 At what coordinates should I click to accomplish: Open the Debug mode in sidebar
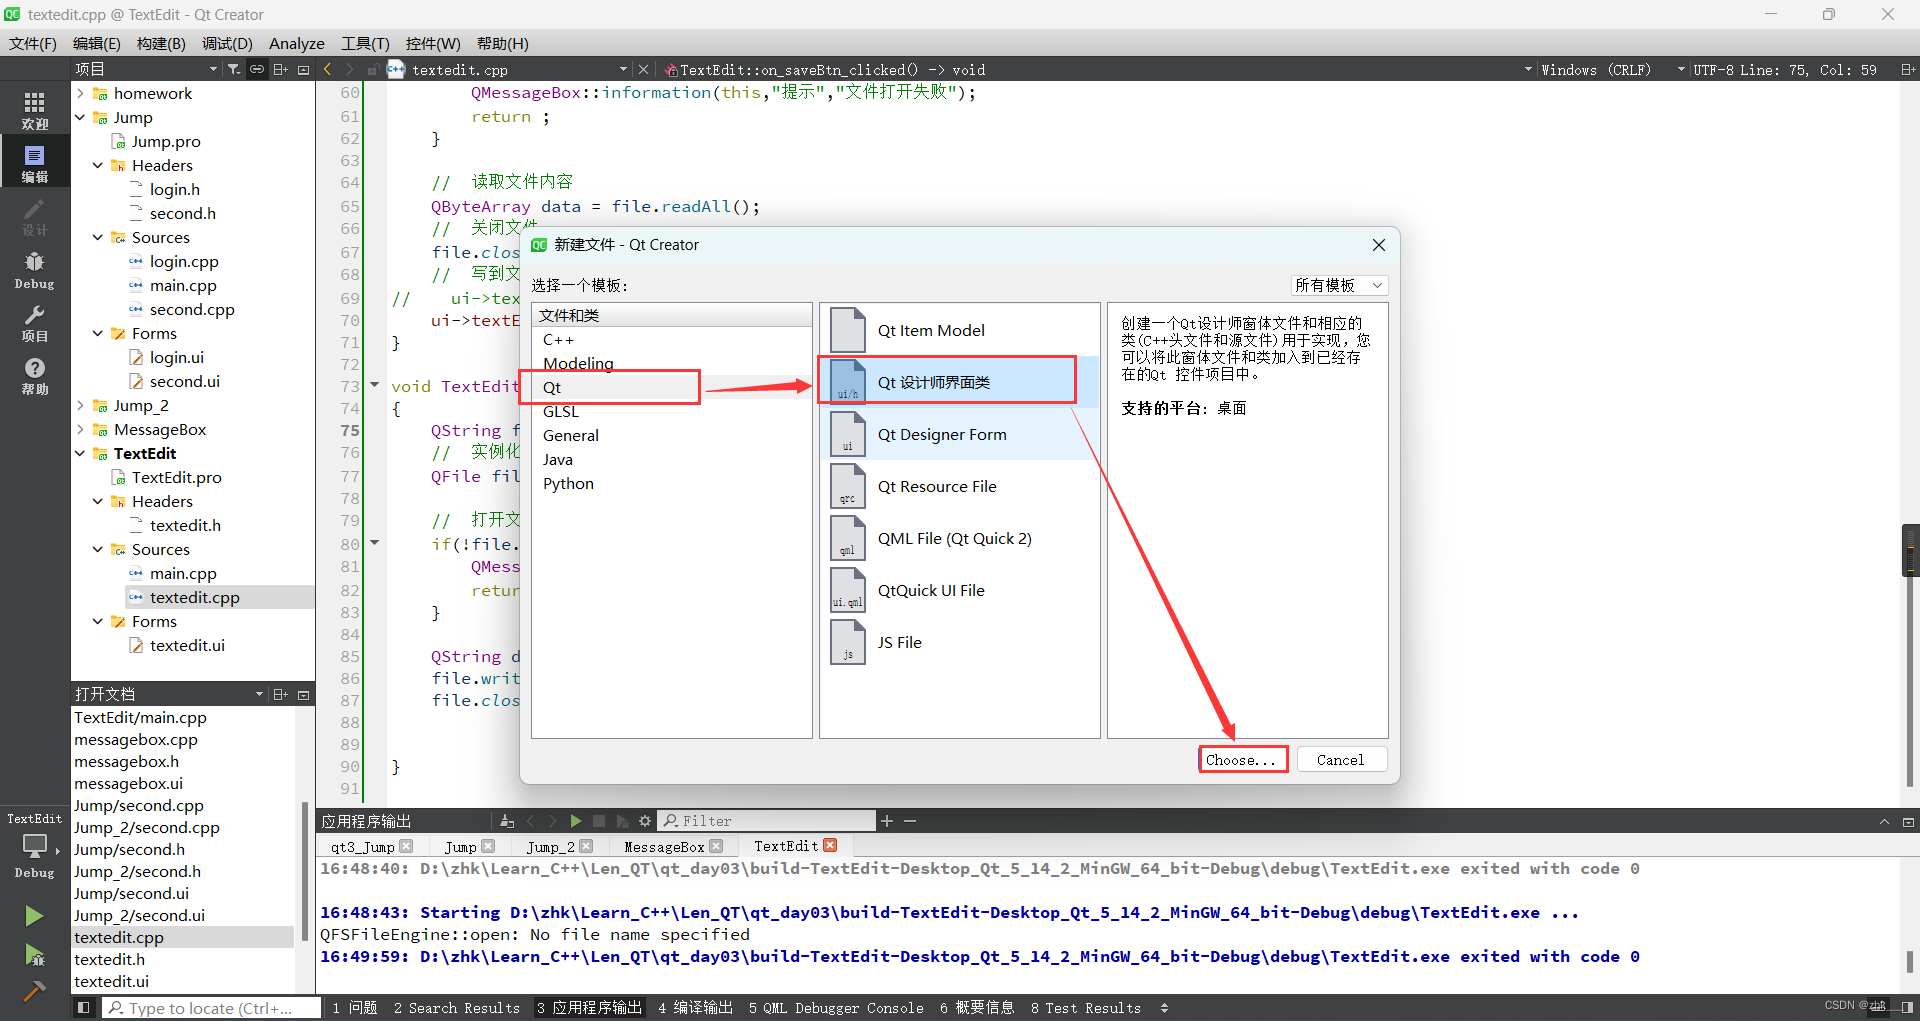tap(35, 271)
